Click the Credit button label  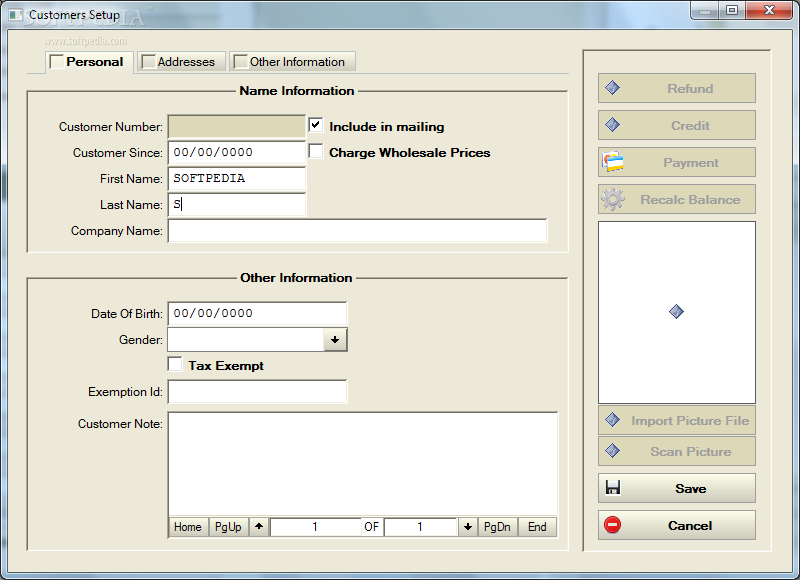(690, 125)
